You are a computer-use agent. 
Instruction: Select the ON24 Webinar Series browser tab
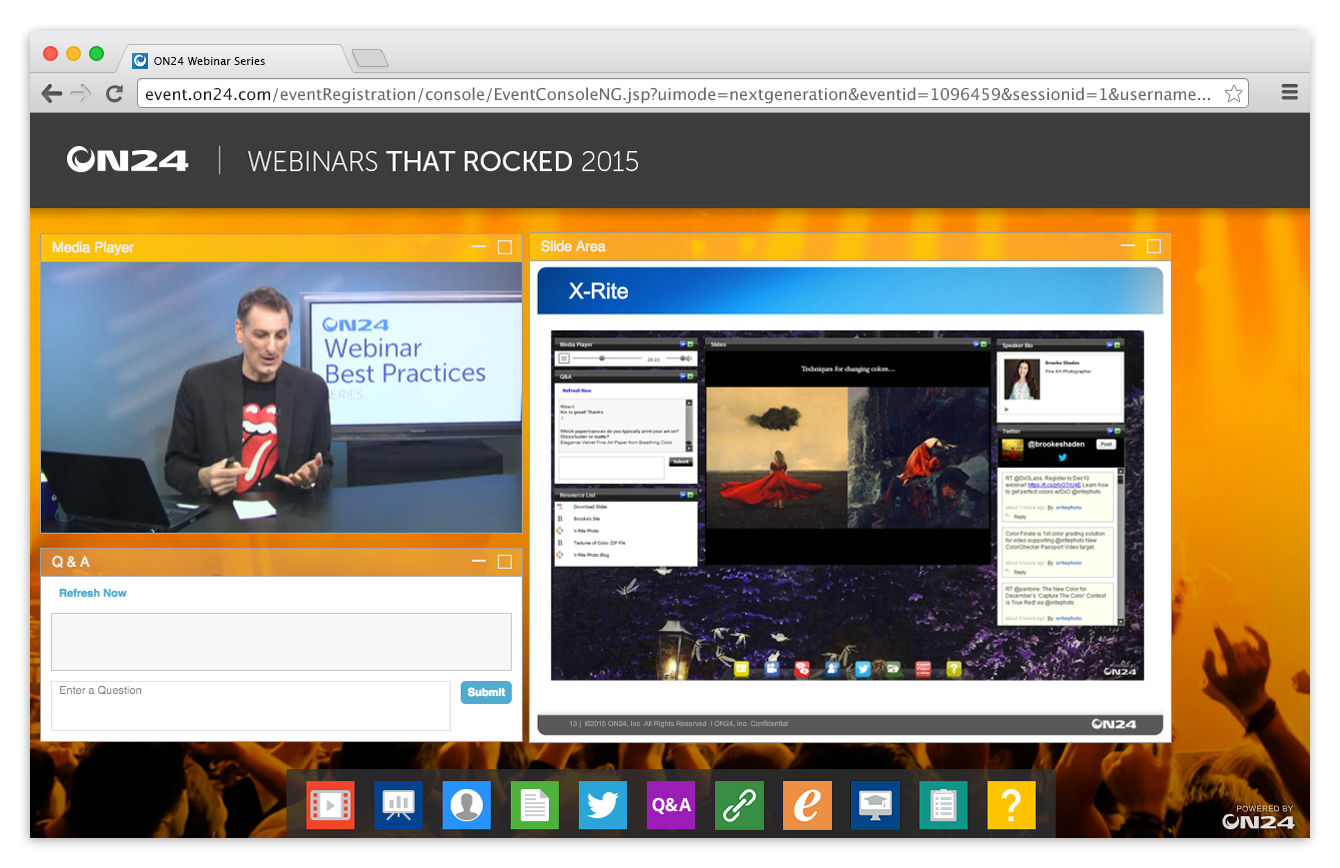pos(236,60)
